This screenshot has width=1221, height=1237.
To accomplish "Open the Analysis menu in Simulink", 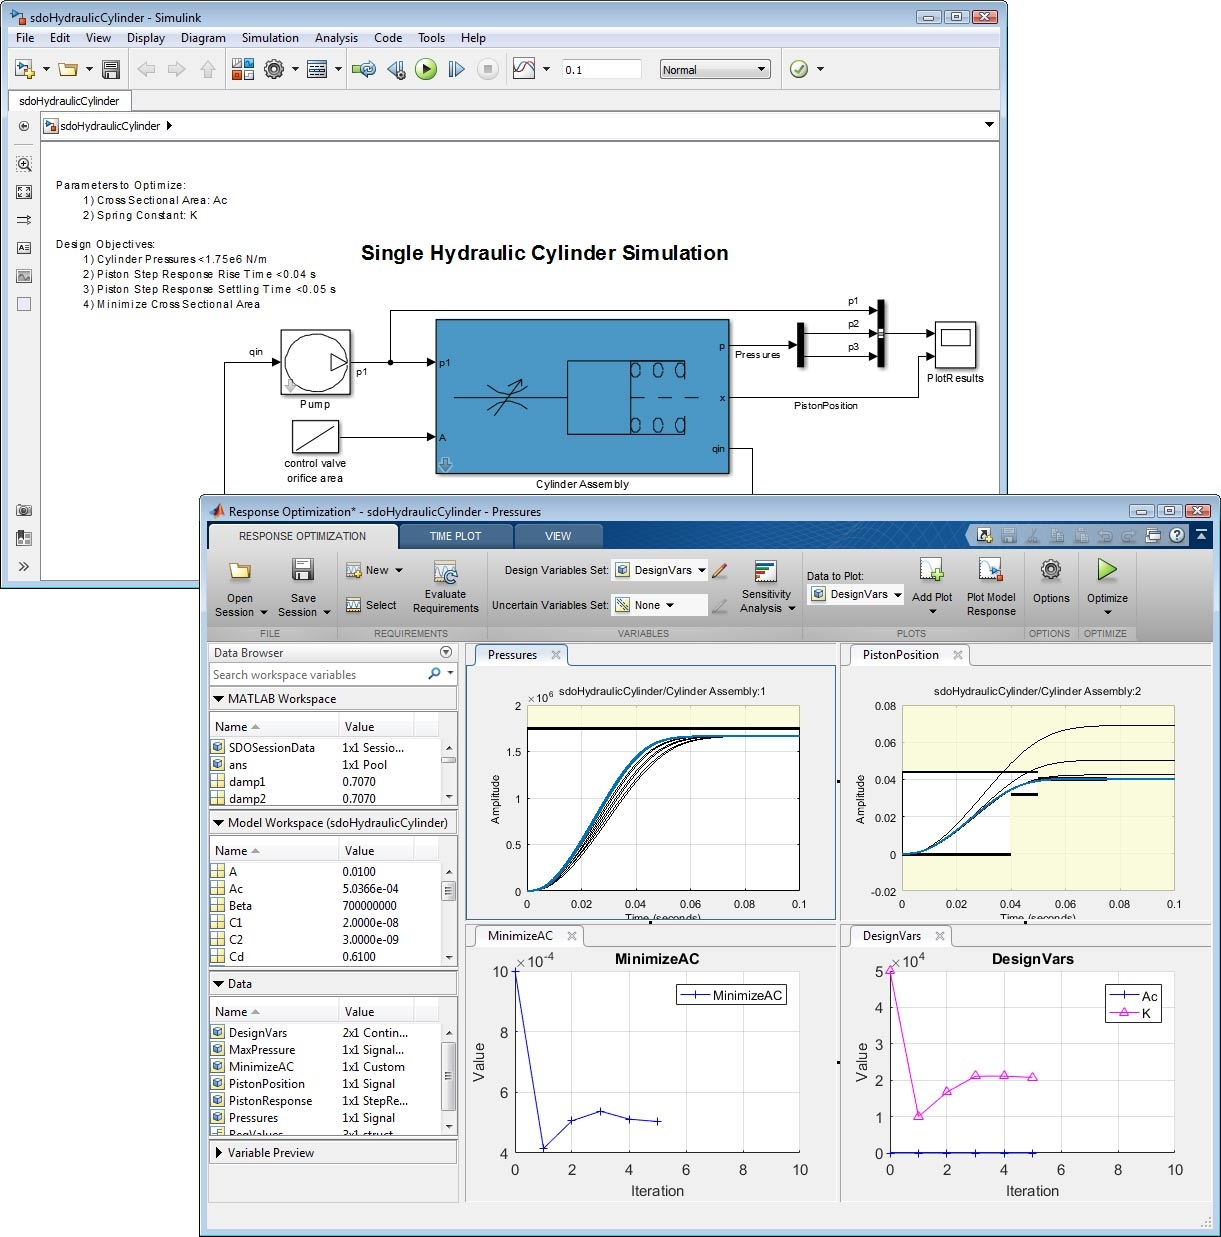I will pos(336,38).
